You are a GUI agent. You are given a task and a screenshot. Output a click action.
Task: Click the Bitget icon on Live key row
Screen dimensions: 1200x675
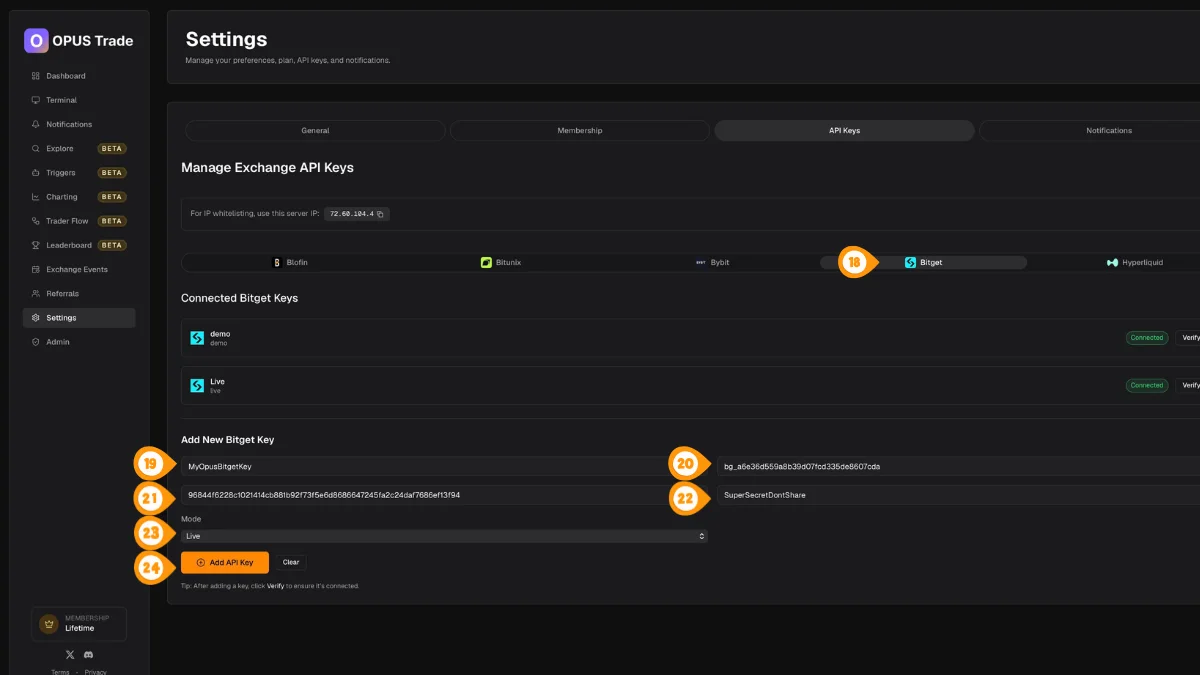coord(197,385)
